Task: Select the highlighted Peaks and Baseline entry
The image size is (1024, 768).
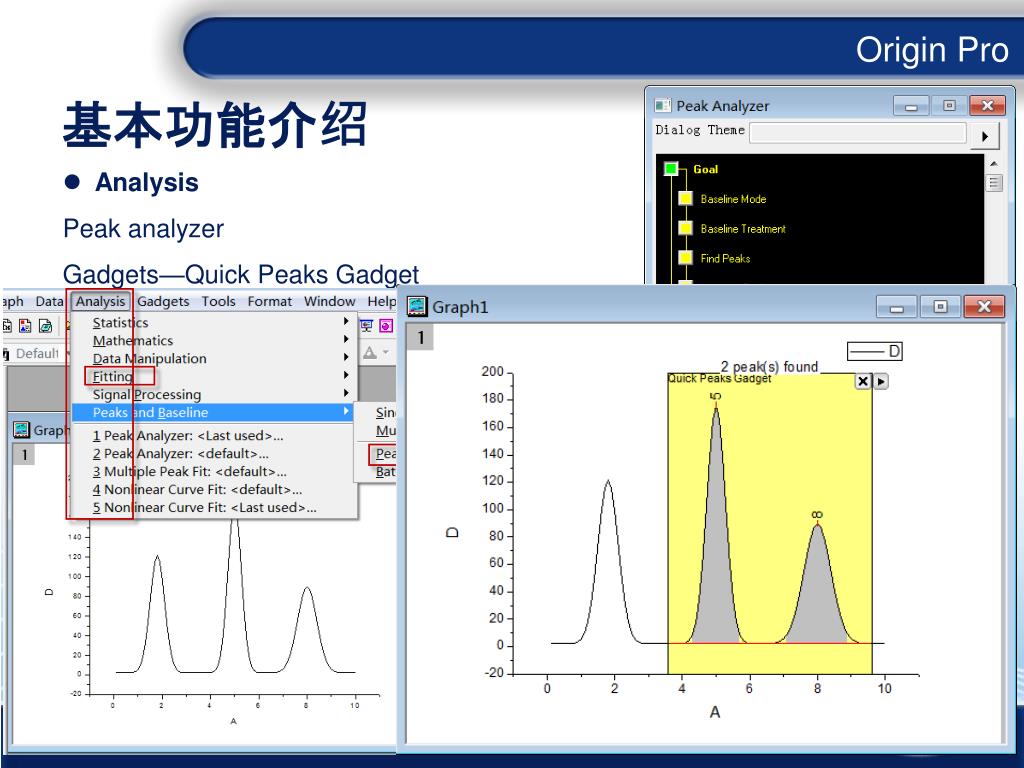Action: 214,412
